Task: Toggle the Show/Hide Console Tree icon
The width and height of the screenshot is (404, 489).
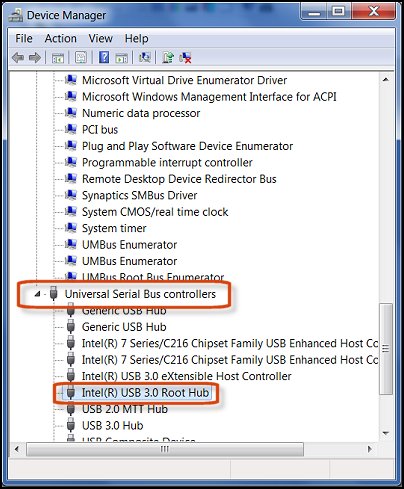Action: [x=58, y=58]
